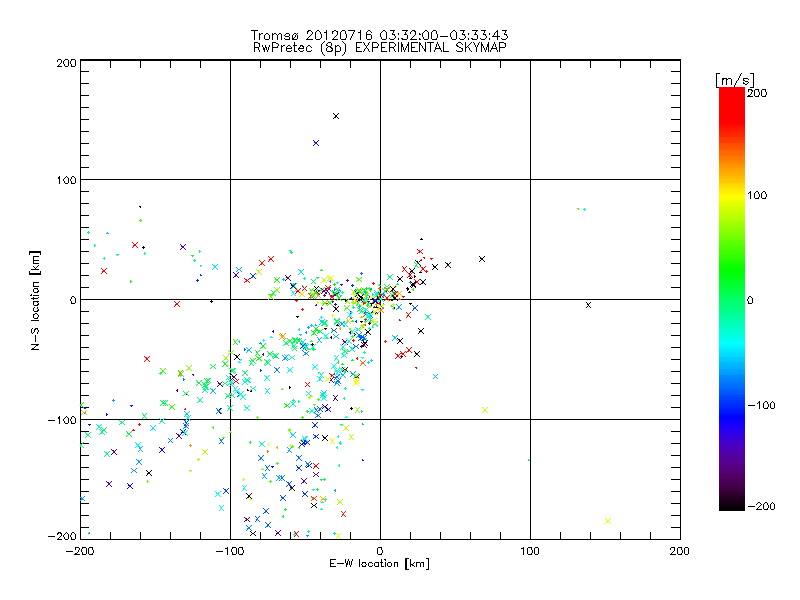Click the title line 'Tromsø 20120716 03:32:00-03:33:43'

(x=379, y=35)
